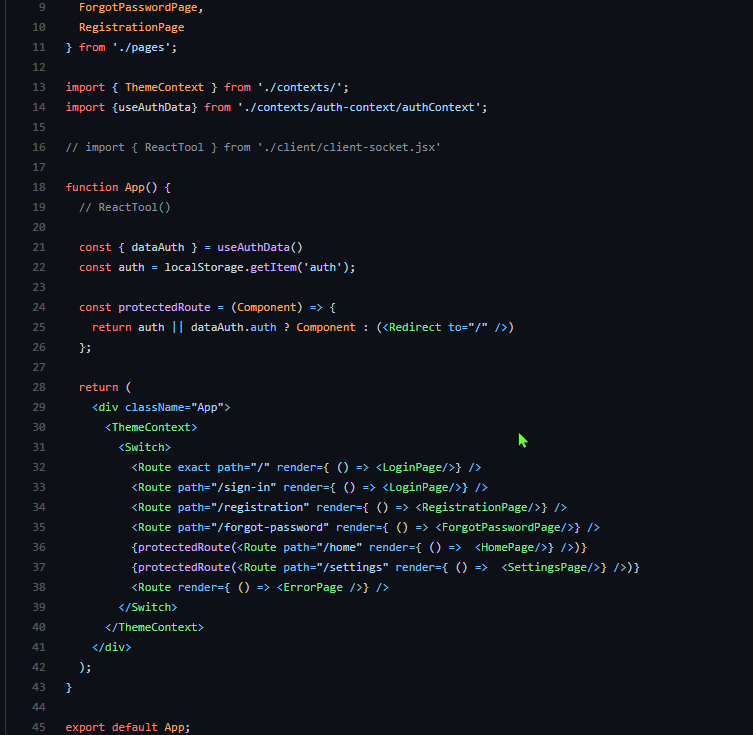Screen dimensions: 753x735
Task: Click path="/forgot-password" on line 35
Action: point(253,528)
